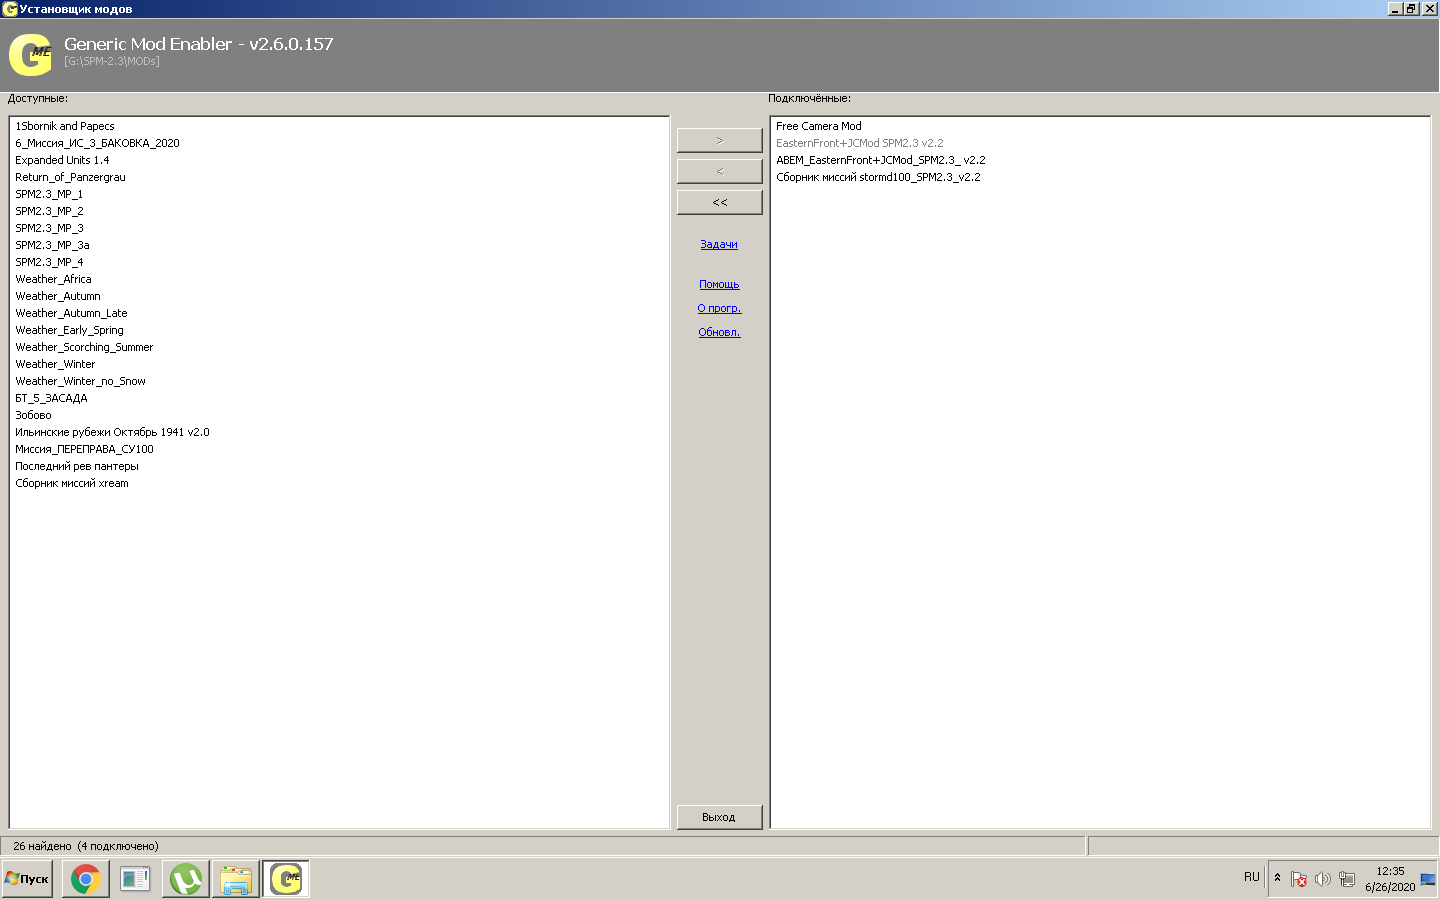
Task: Select 'Сборник миссий xream' mod
Action: pos(72,483)
